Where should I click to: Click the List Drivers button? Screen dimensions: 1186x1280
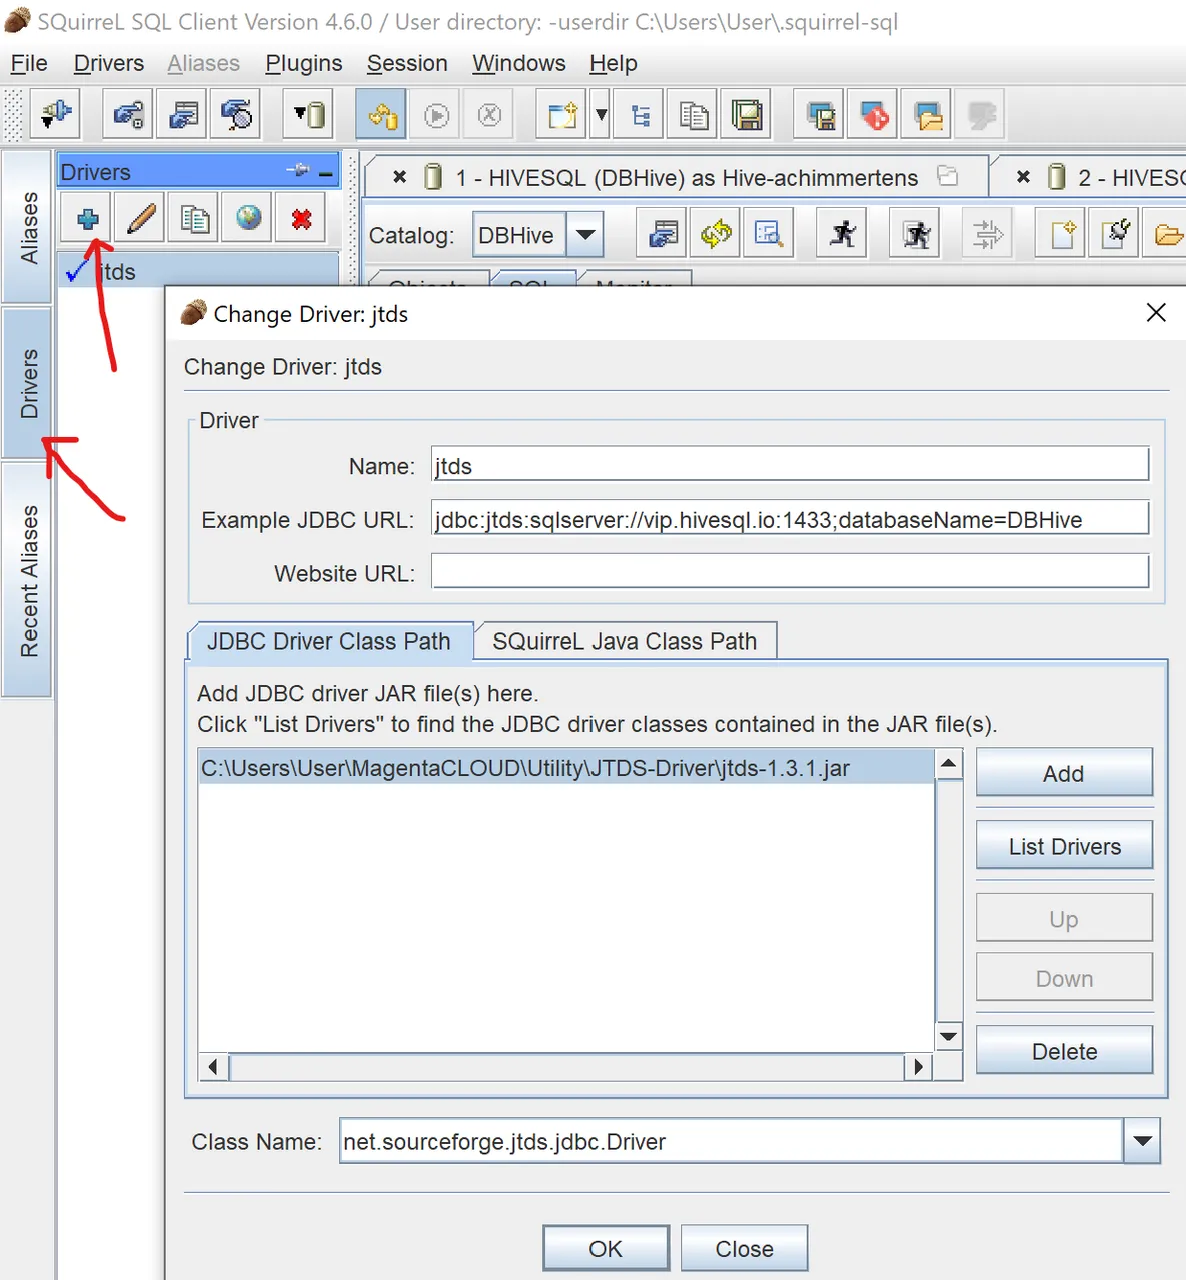pyautogui.click(x=1064, y=846)
